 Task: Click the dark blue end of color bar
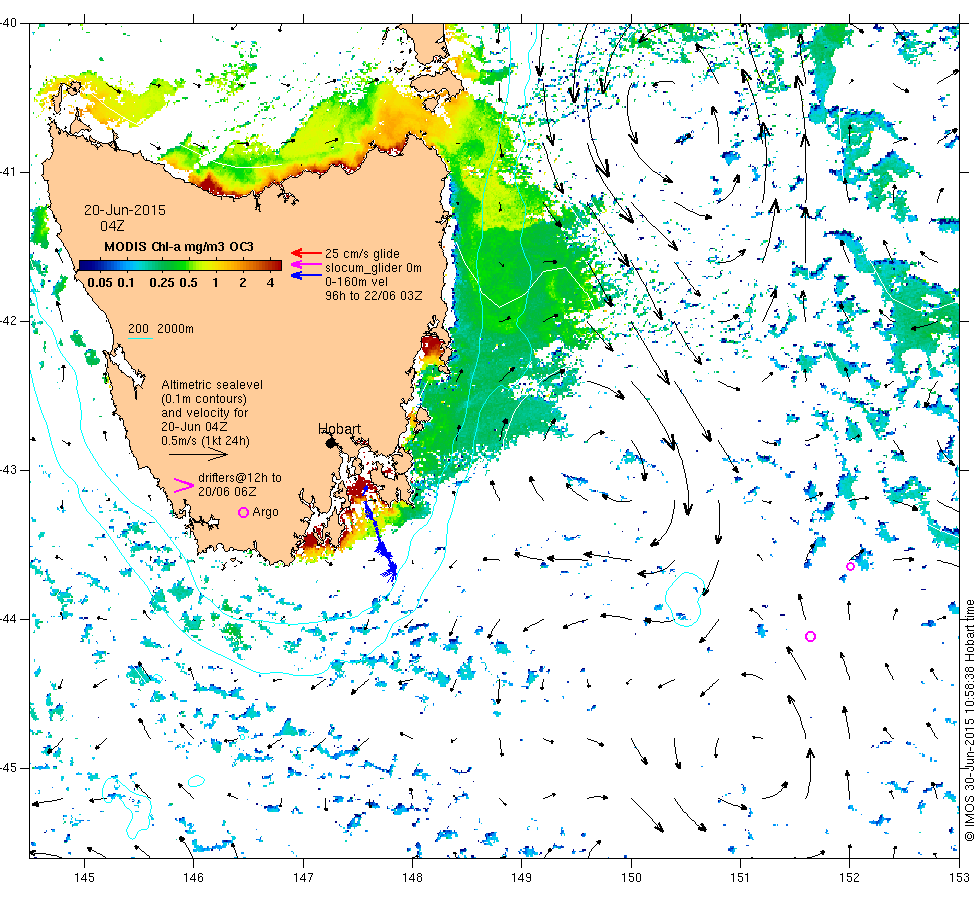coord(85,266)
